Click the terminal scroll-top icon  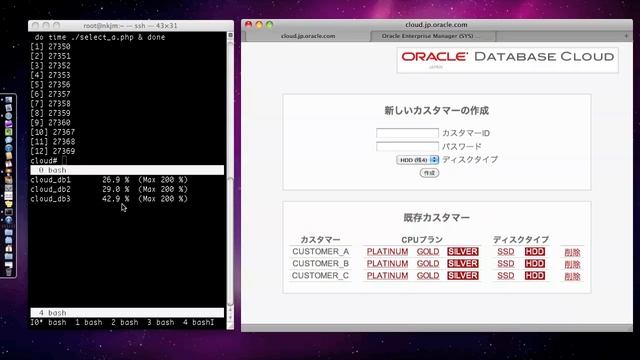[230, 35]
